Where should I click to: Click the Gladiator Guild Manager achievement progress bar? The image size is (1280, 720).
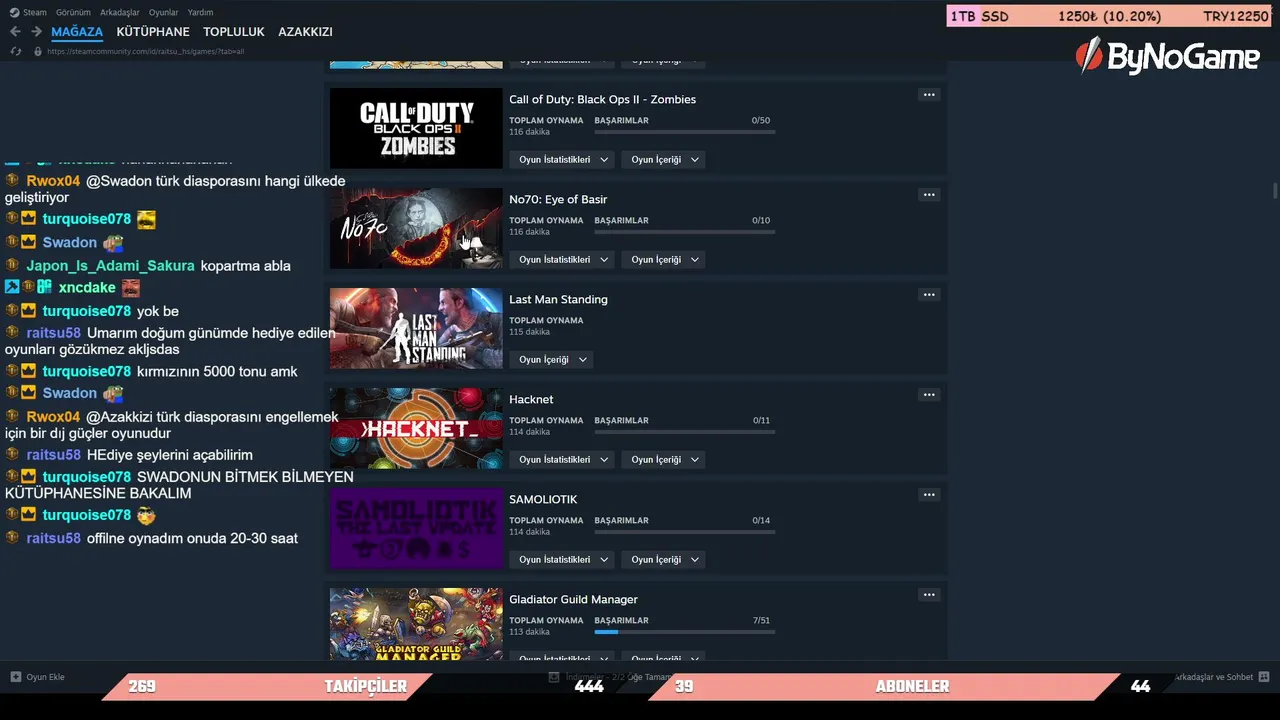click(x=685, y=632)
